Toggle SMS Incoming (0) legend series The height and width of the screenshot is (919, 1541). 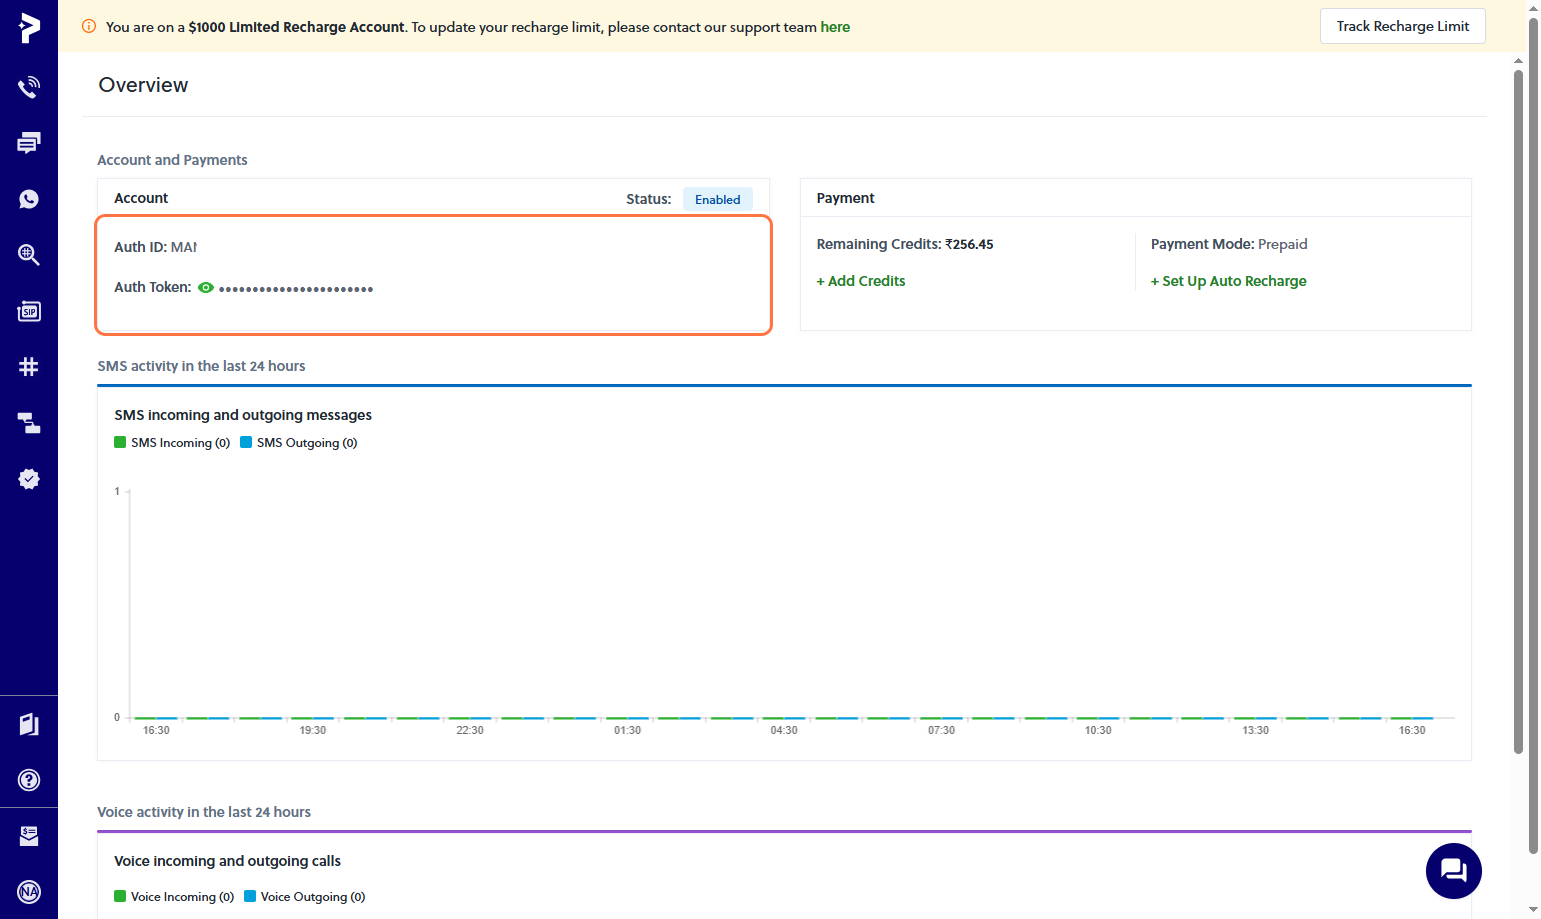pos(172,442)
